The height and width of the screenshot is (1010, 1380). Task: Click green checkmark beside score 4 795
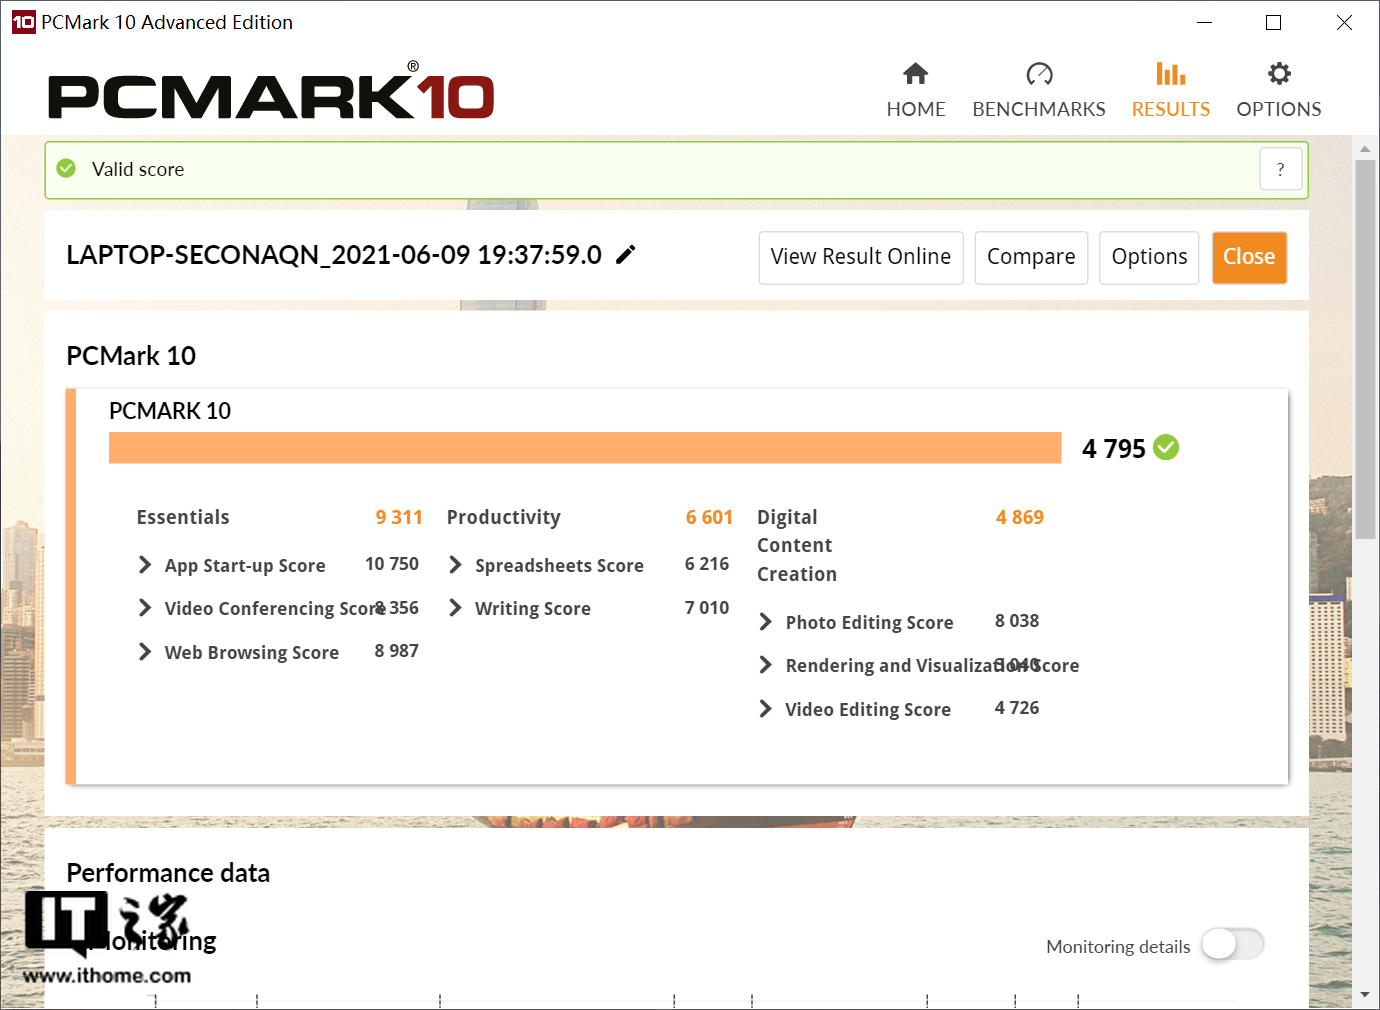1166,448
